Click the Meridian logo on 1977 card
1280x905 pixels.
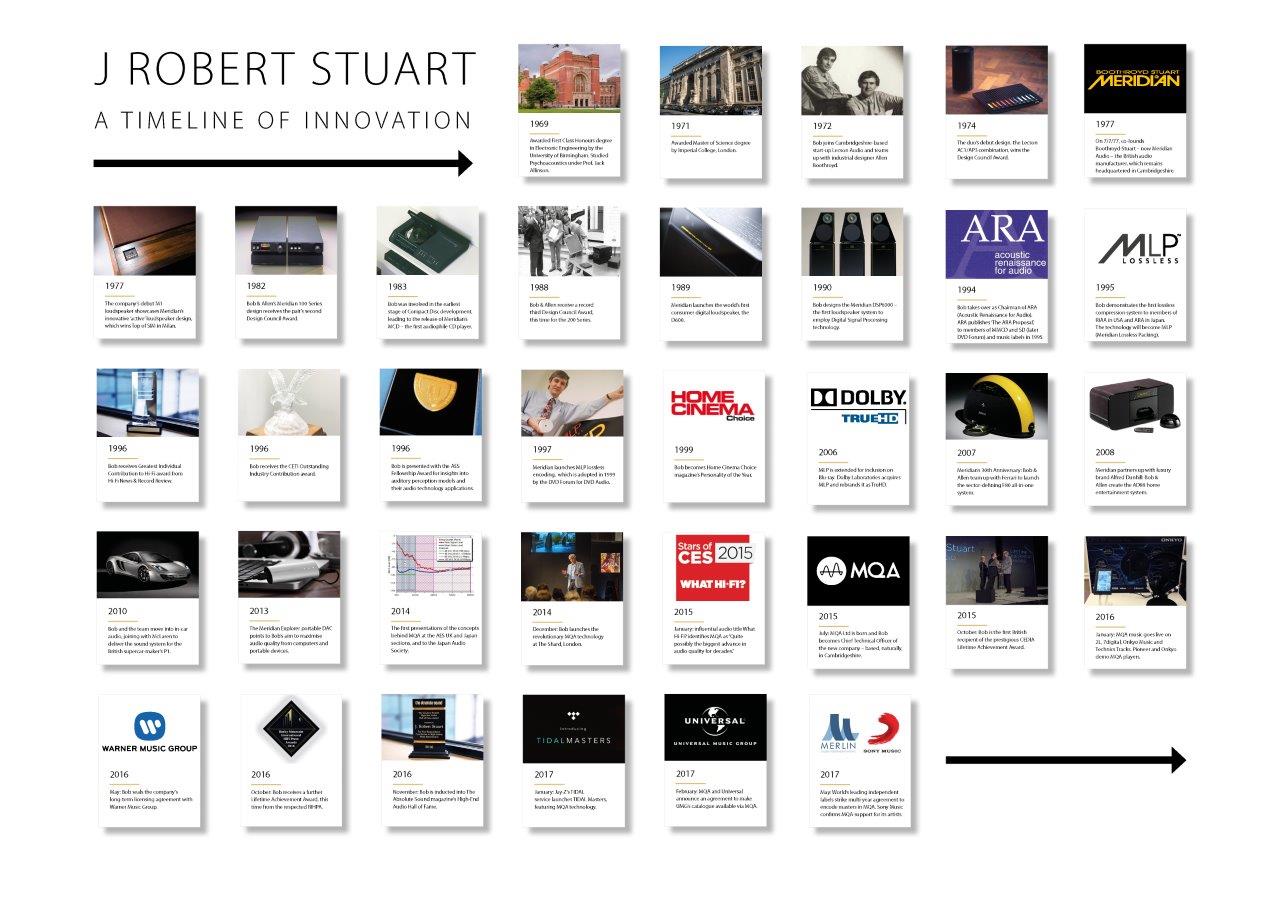[1134, 80]
